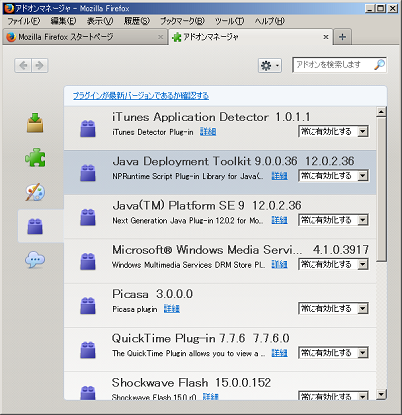This screenshot has height=415, width=402.
Task: Click the forward arrow in the add-on manager
Action: click(40, 65)
